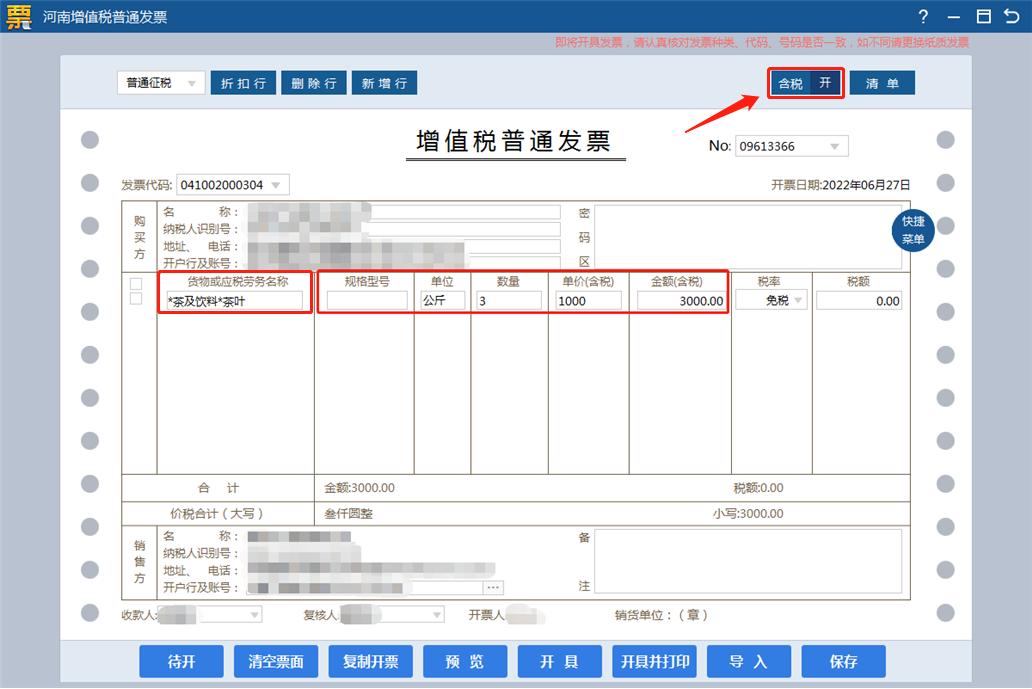This screenshot has height=689, width=1032.
Task: Open the 快捷菜单 quick menu
Action: pyautogui.click(x=913, y=229)
